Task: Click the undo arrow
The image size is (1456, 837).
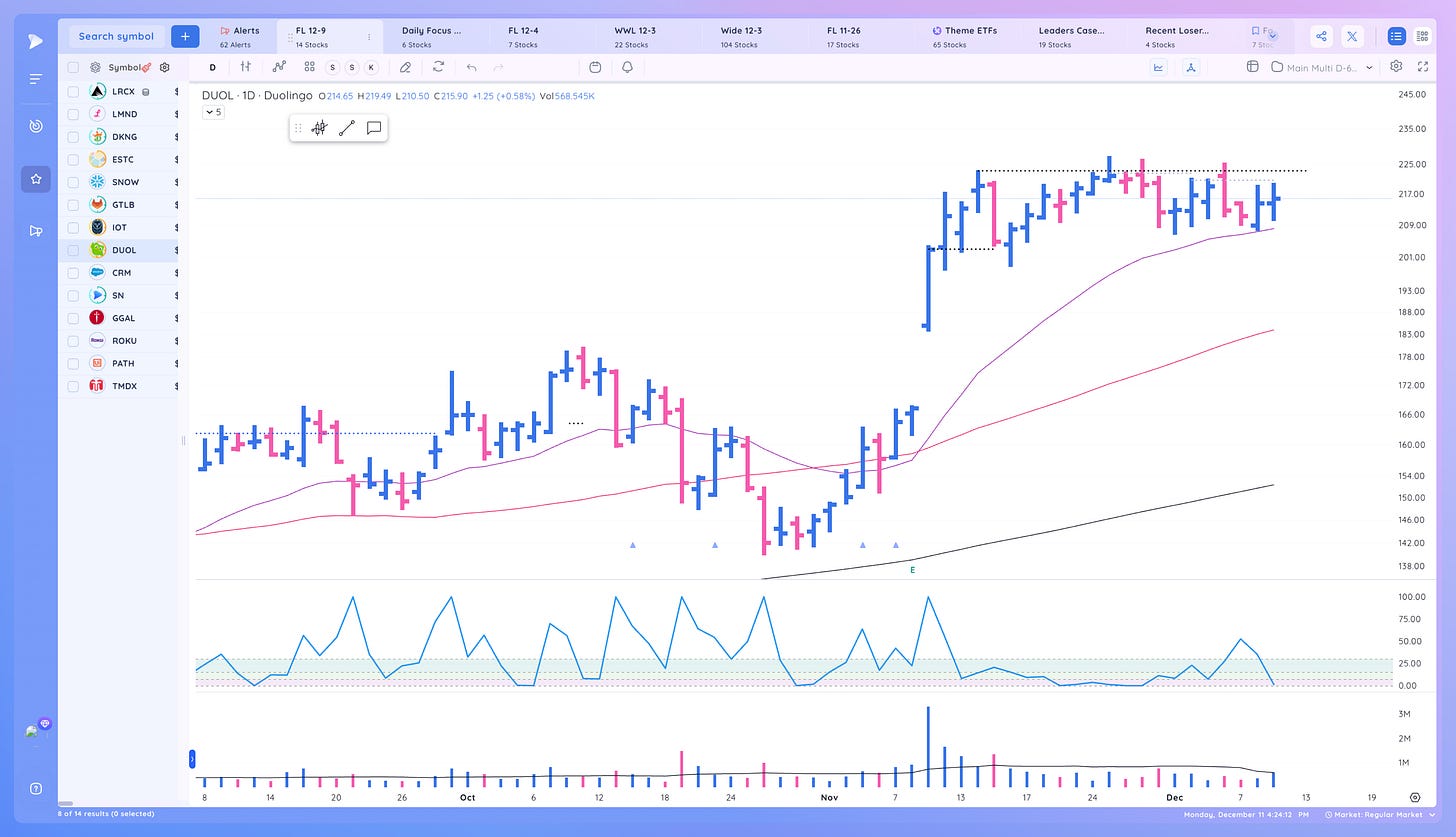Action: (471, 67)
